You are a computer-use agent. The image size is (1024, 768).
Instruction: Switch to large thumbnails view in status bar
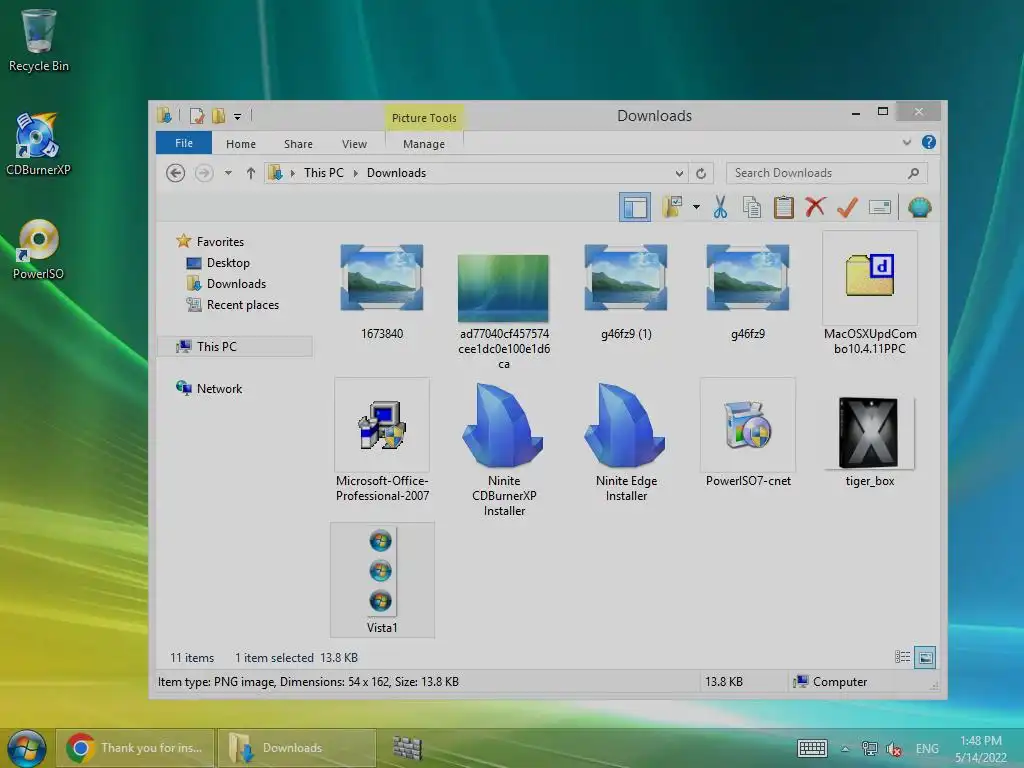tap(925, 657)
